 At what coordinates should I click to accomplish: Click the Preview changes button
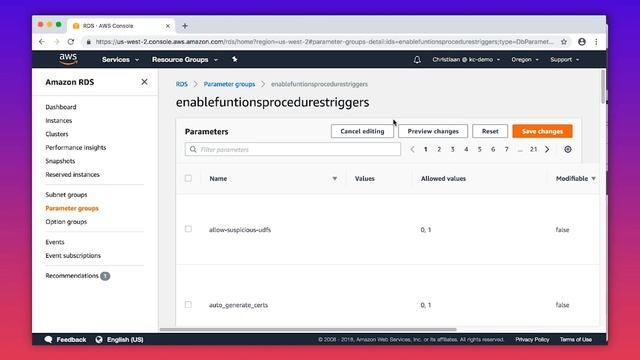click(433, 131)
